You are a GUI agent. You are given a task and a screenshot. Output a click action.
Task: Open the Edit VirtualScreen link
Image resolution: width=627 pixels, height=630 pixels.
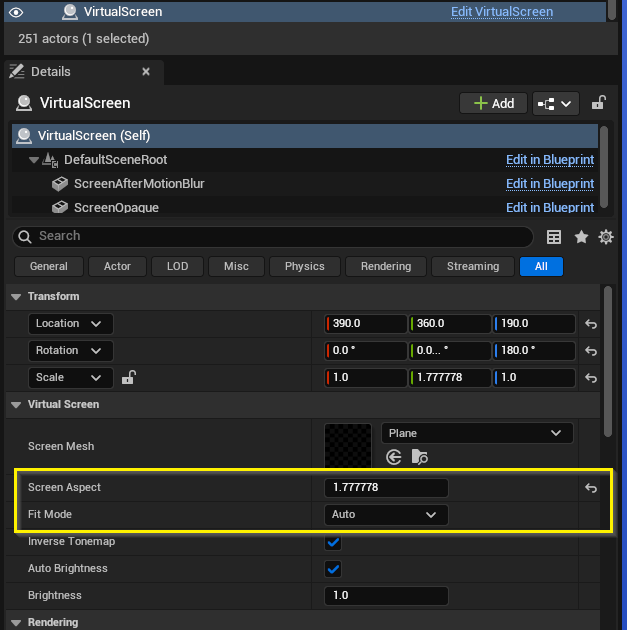click(501, 12)
